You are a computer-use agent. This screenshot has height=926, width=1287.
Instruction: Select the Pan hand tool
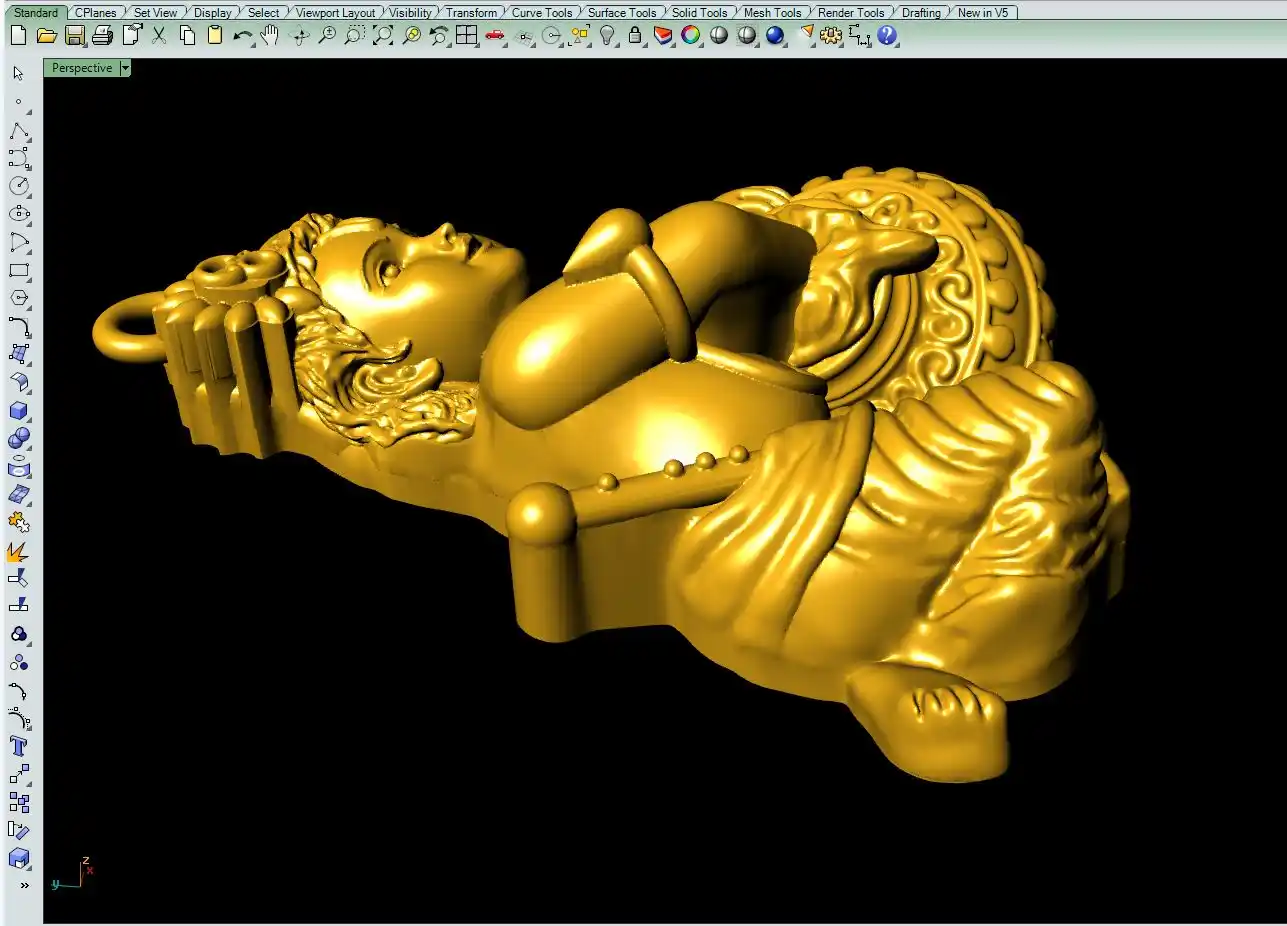[x=270, y=36]
